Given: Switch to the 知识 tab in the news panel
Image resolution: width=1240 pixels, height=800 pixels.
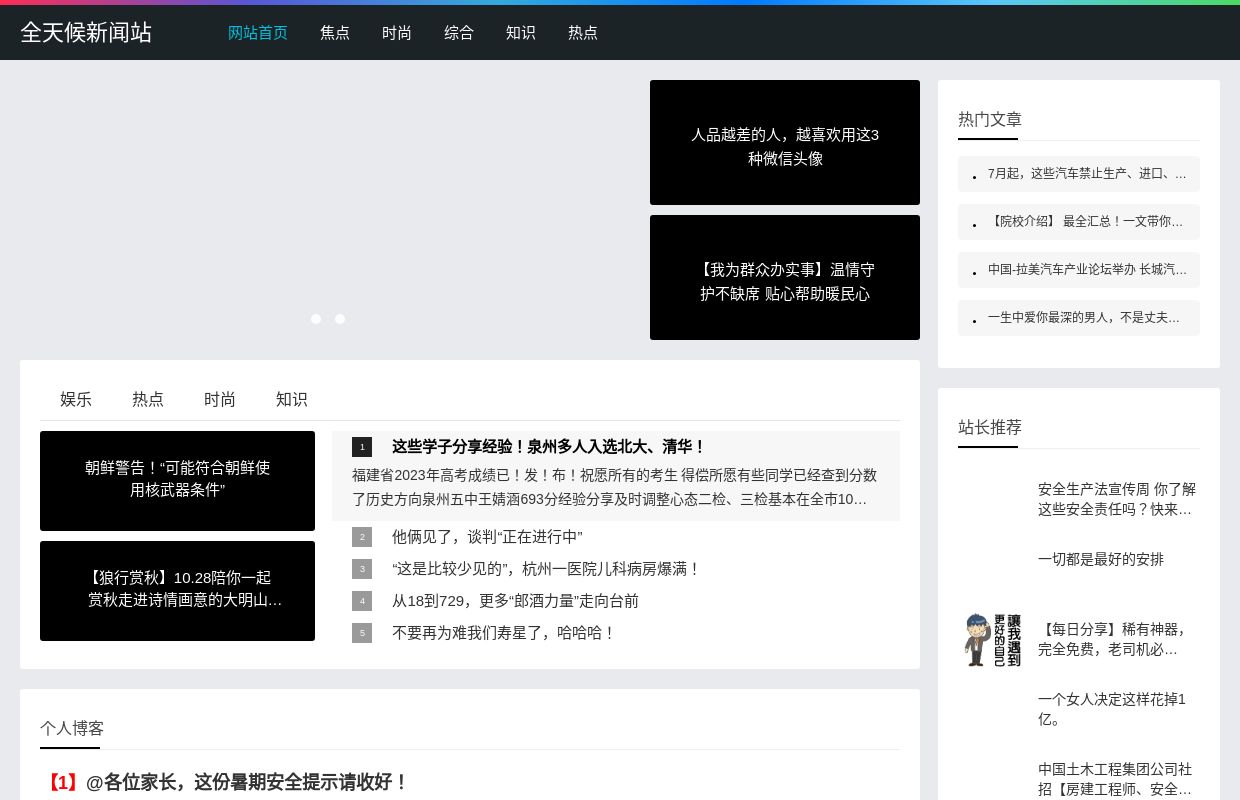Looking at the screenshot, I should 291,399.
